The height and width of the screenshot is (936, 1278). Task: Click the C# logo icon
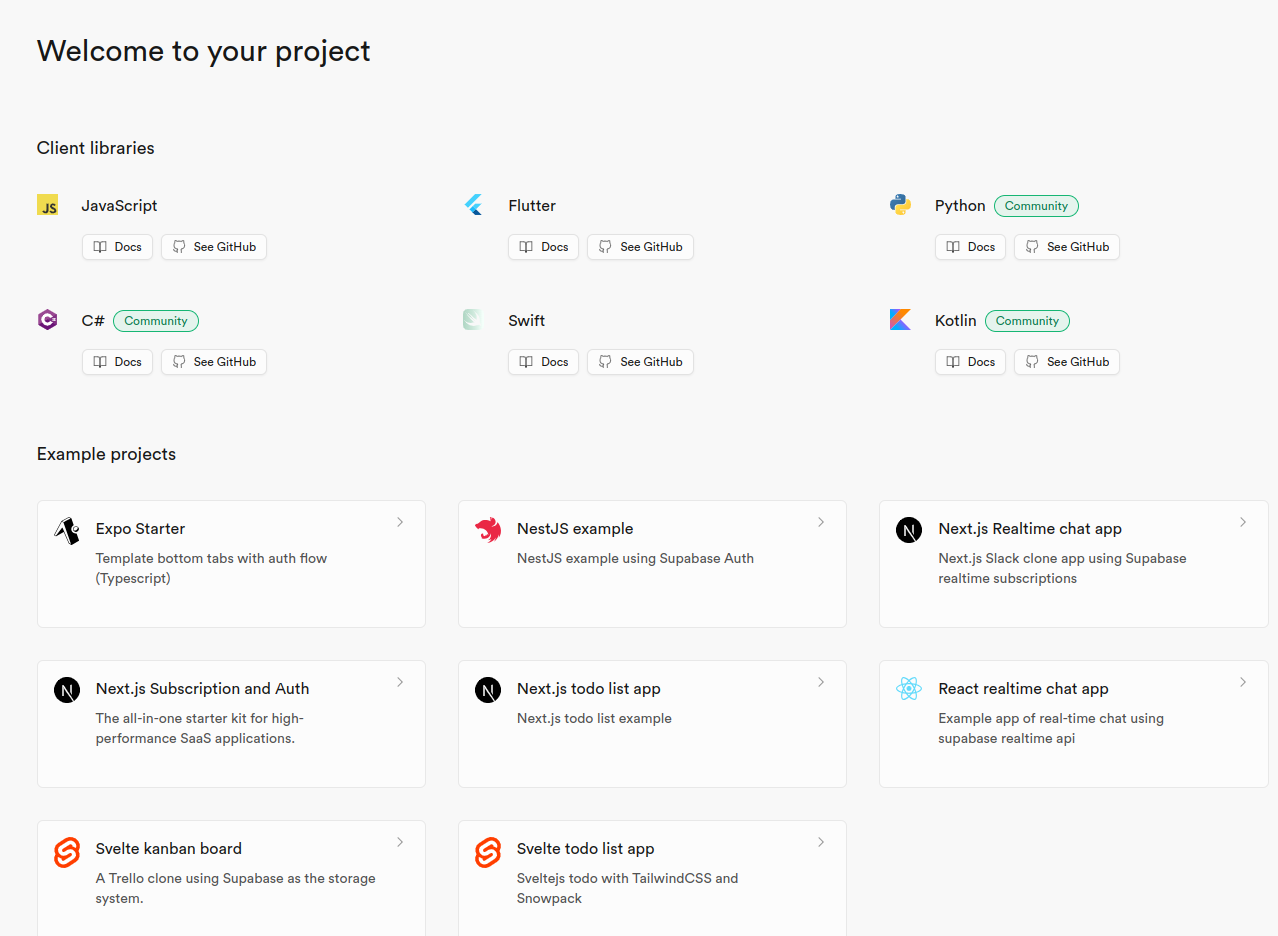(47, 320)
